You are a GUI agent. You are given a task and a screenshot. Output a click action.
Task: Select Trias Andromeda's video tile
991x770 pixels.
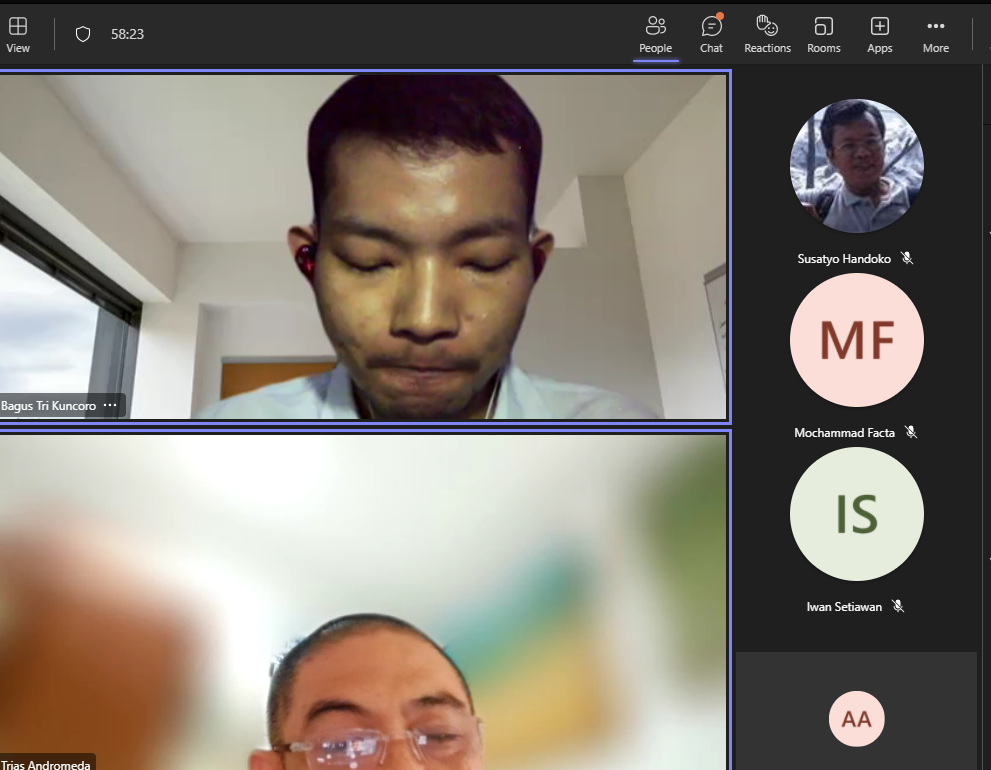(365, 600)
